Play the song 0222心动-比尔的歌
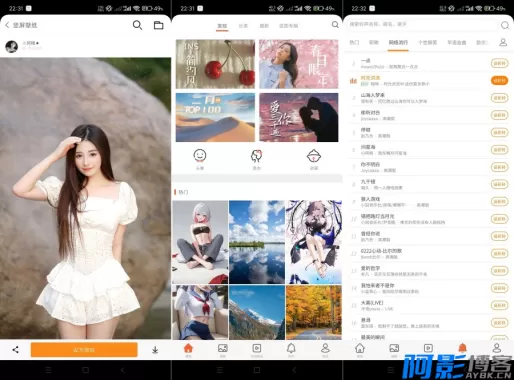 point(381,251)
